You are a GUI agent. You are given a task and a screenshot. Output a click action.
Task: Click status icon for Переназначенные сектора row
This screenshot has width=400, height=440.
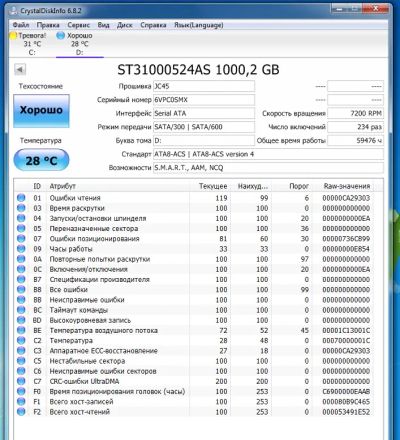pyautogui.click(x=21, y=228)
